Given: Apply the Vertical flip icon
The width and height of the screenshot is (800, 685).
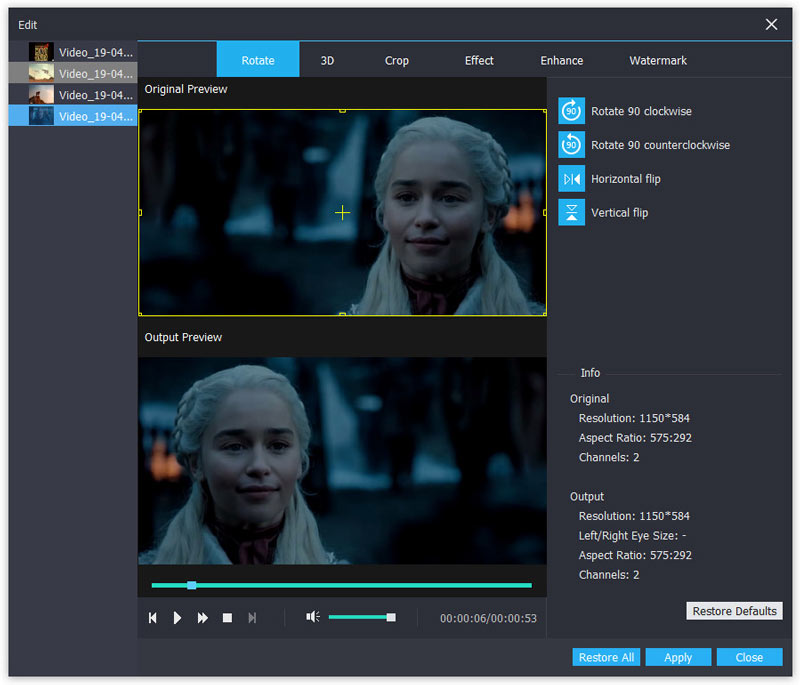Looking at the screenshot, I should pos(571,212).
